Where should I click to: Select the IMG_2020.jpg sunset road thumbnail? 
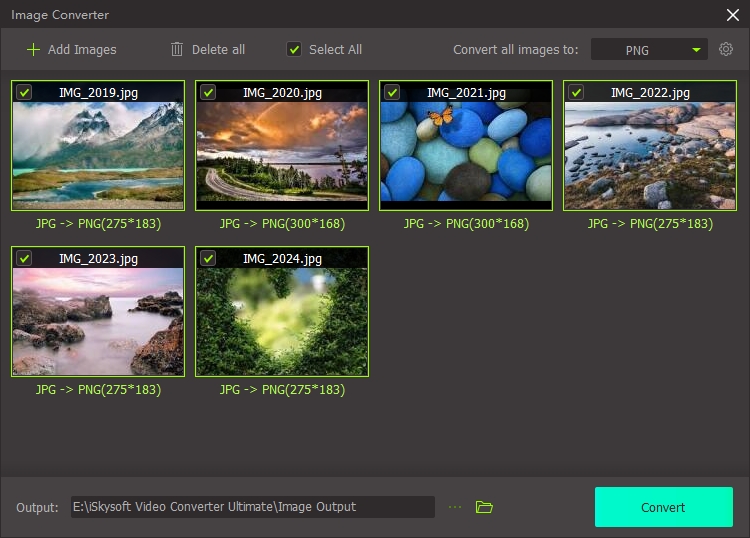(282, 155)
